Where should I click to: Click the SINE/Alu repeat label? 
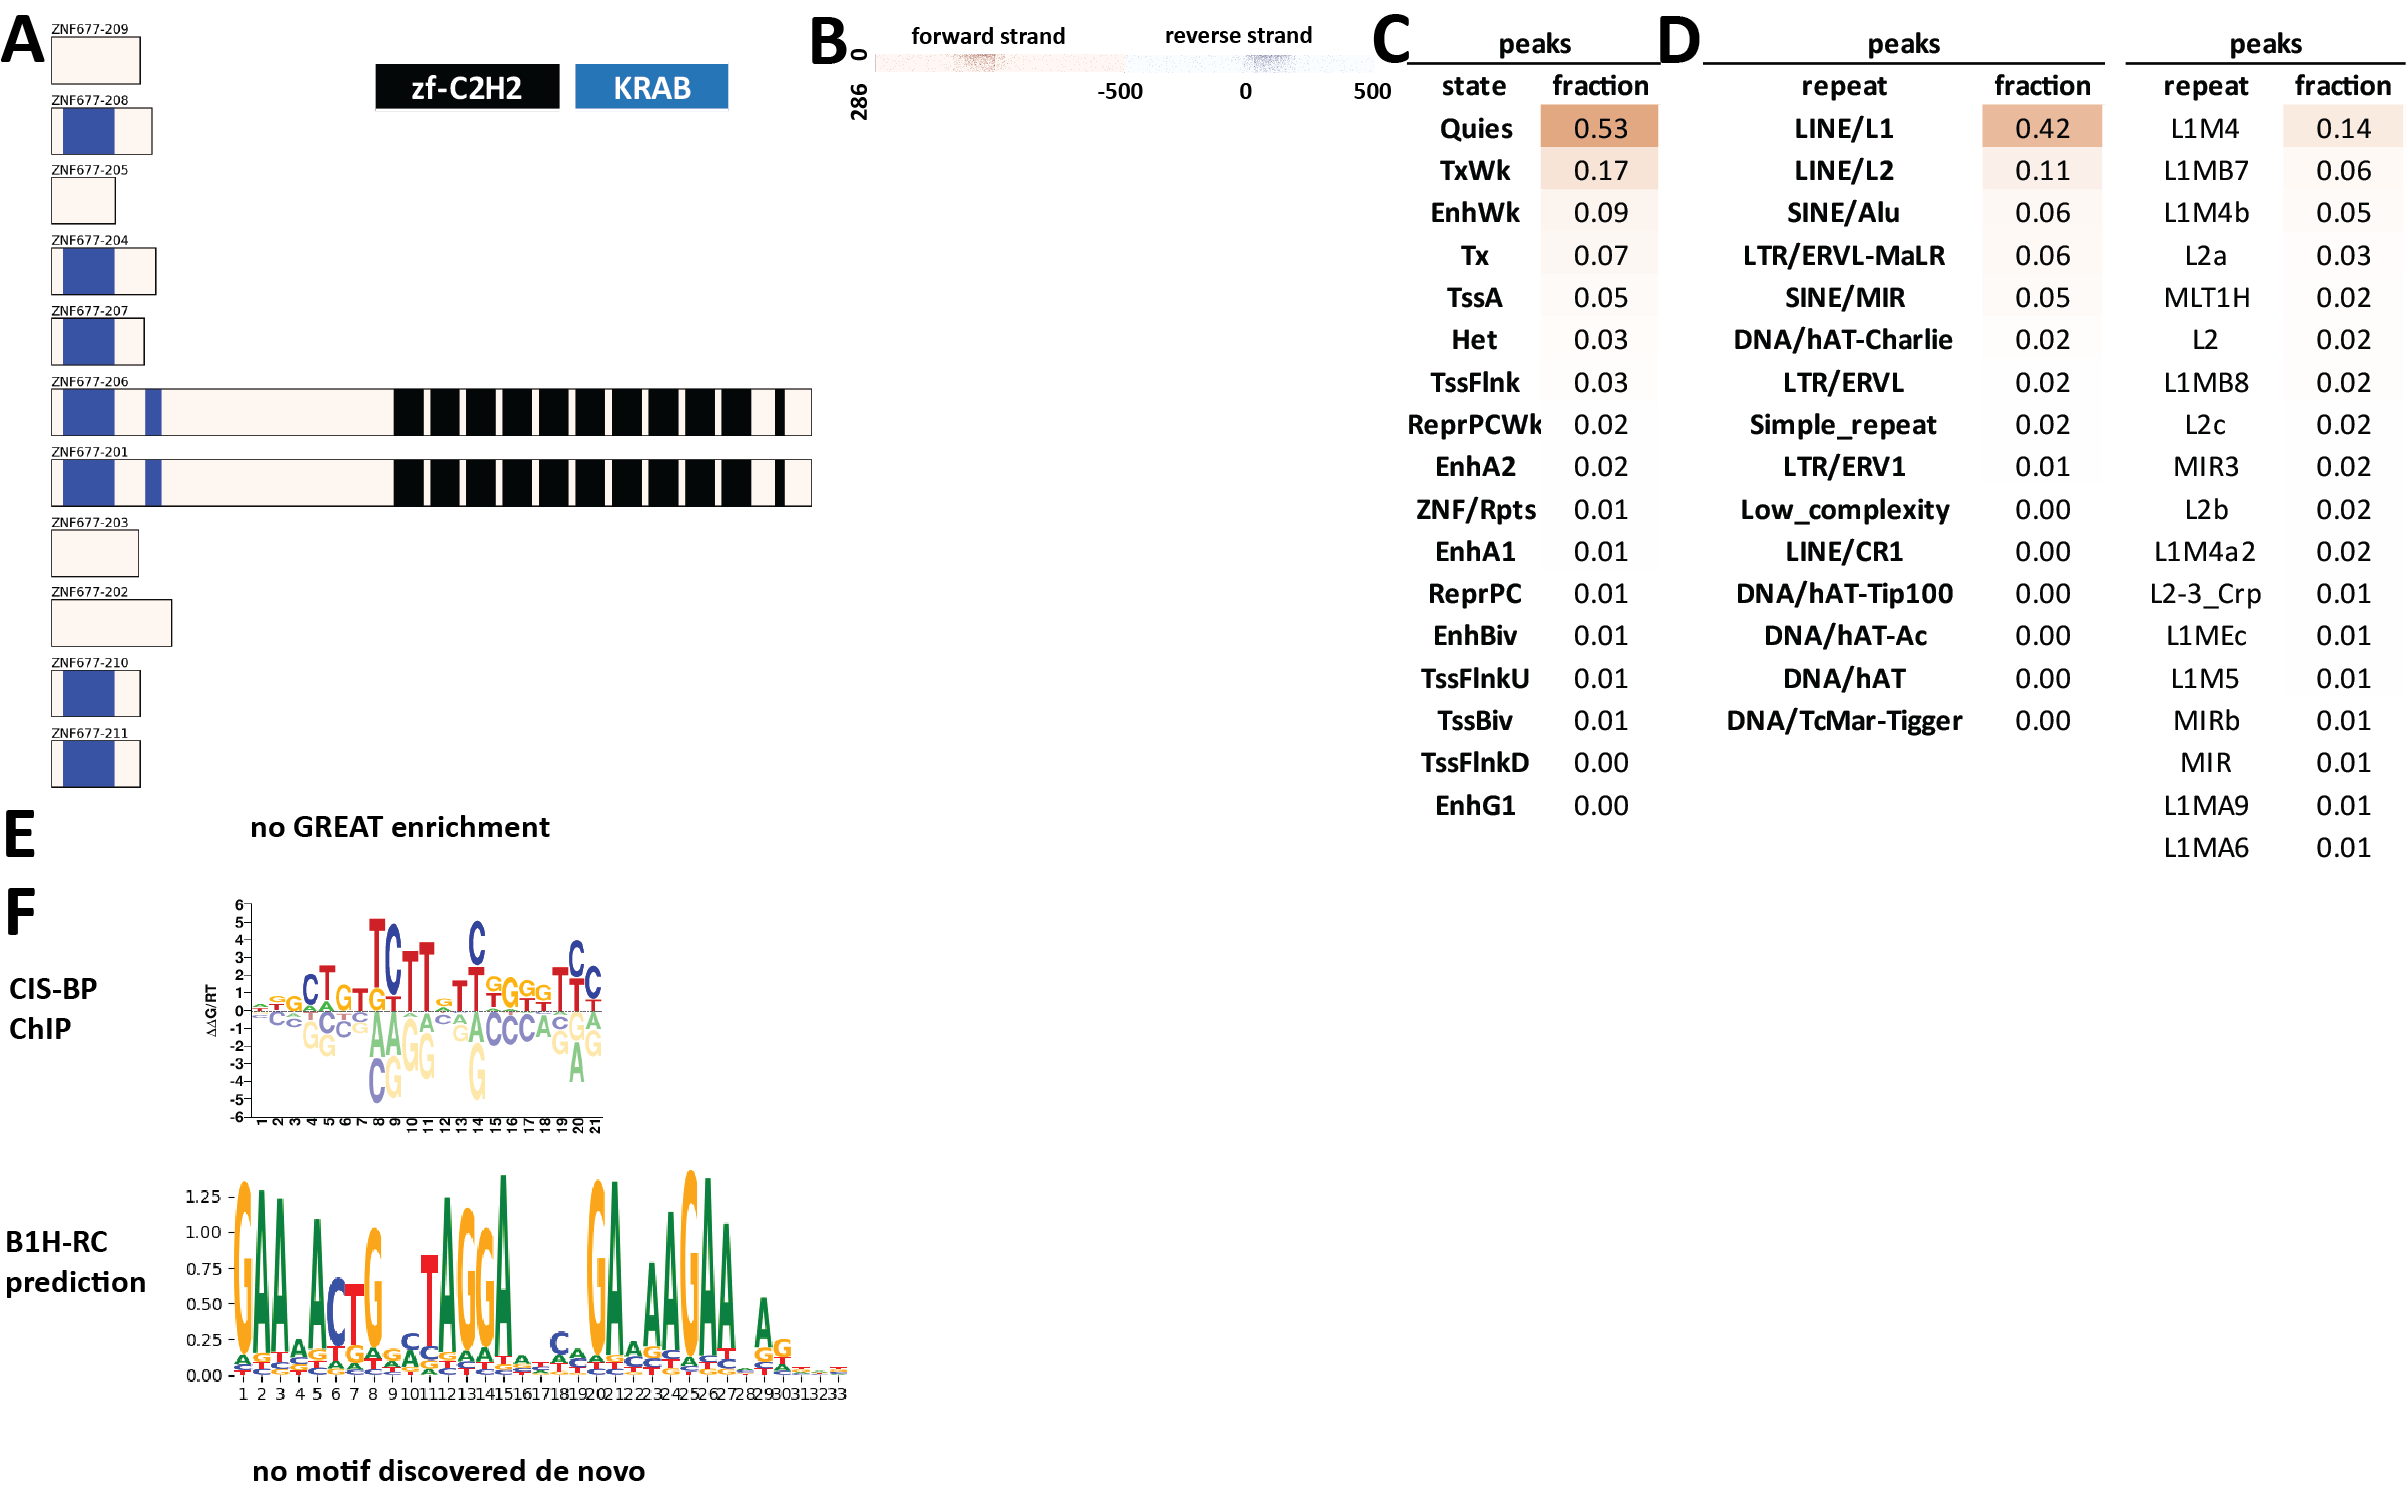[x=1843, y=213]
